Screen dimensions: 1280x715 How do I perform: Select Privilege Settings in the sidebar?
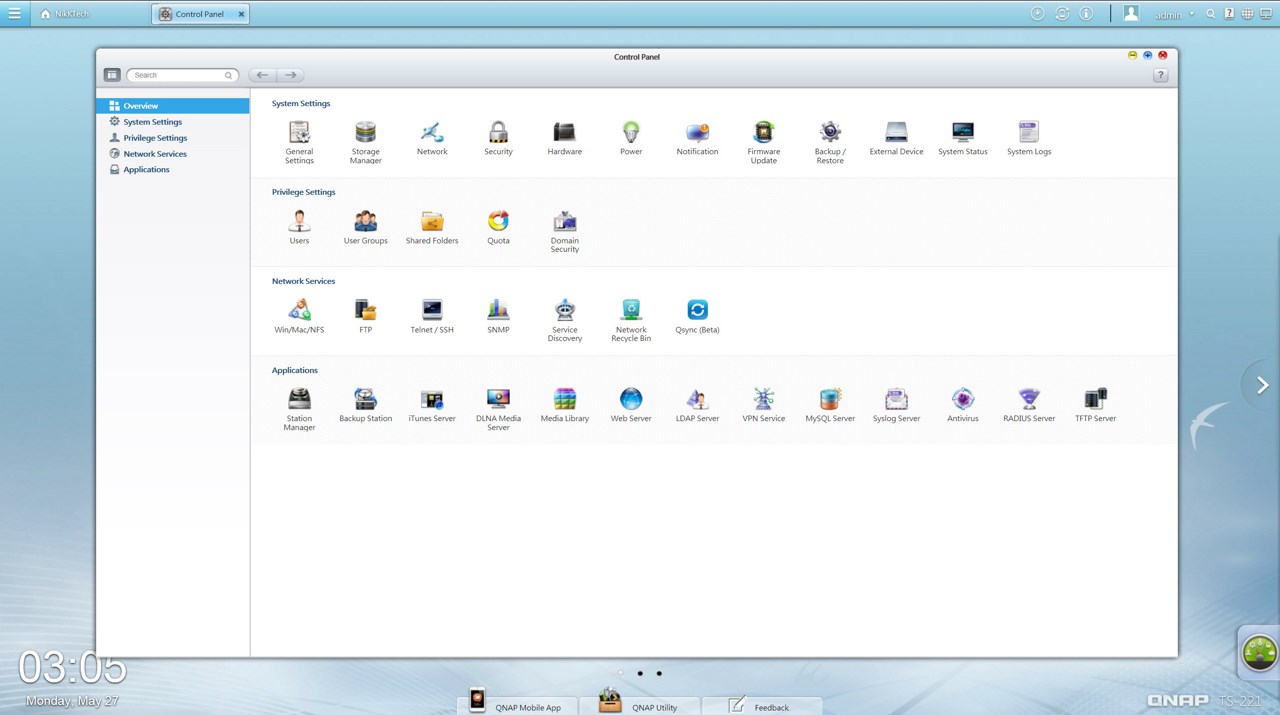173,138
